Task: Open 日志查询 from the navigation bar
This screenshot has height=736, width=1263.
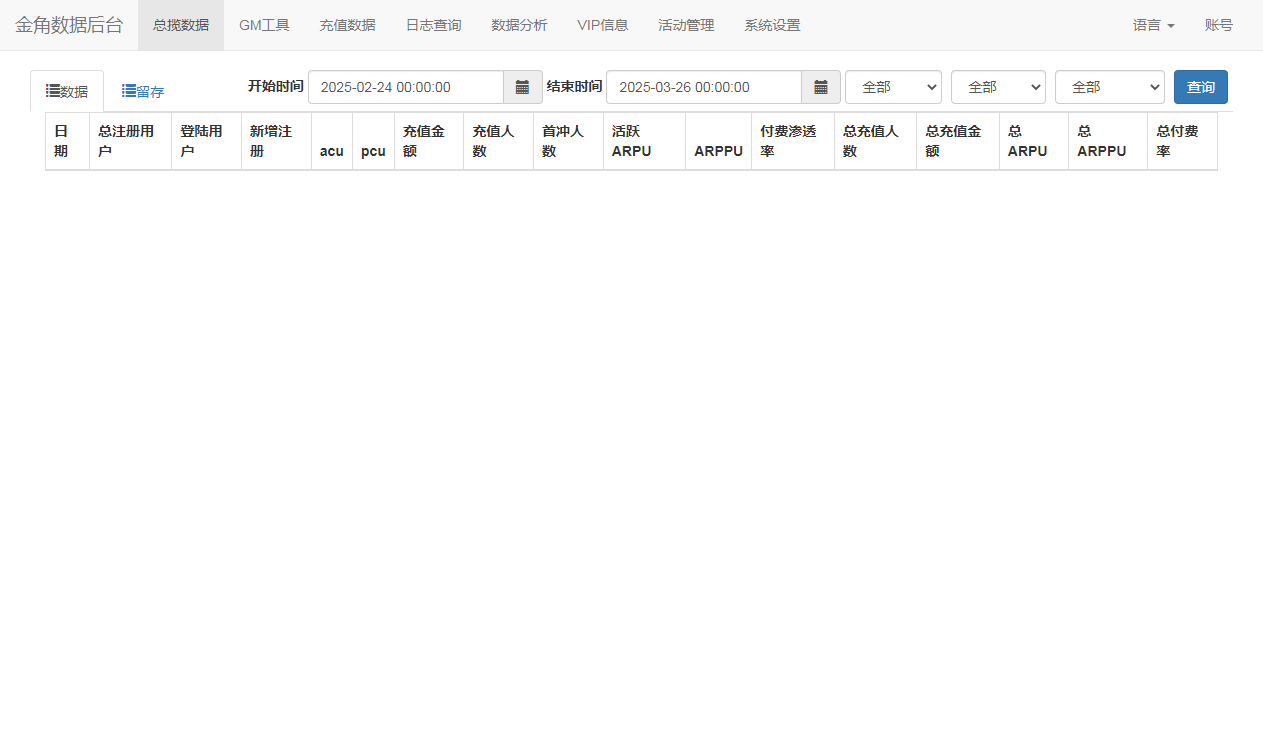Action: click(x=434, y=25)
